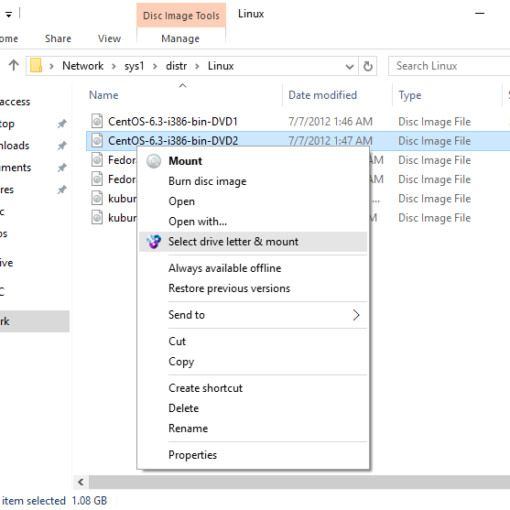This screenshot has height=510, width=510.
Task: Click 1.08 GB in status bar
Action: [x=89, y=501]
